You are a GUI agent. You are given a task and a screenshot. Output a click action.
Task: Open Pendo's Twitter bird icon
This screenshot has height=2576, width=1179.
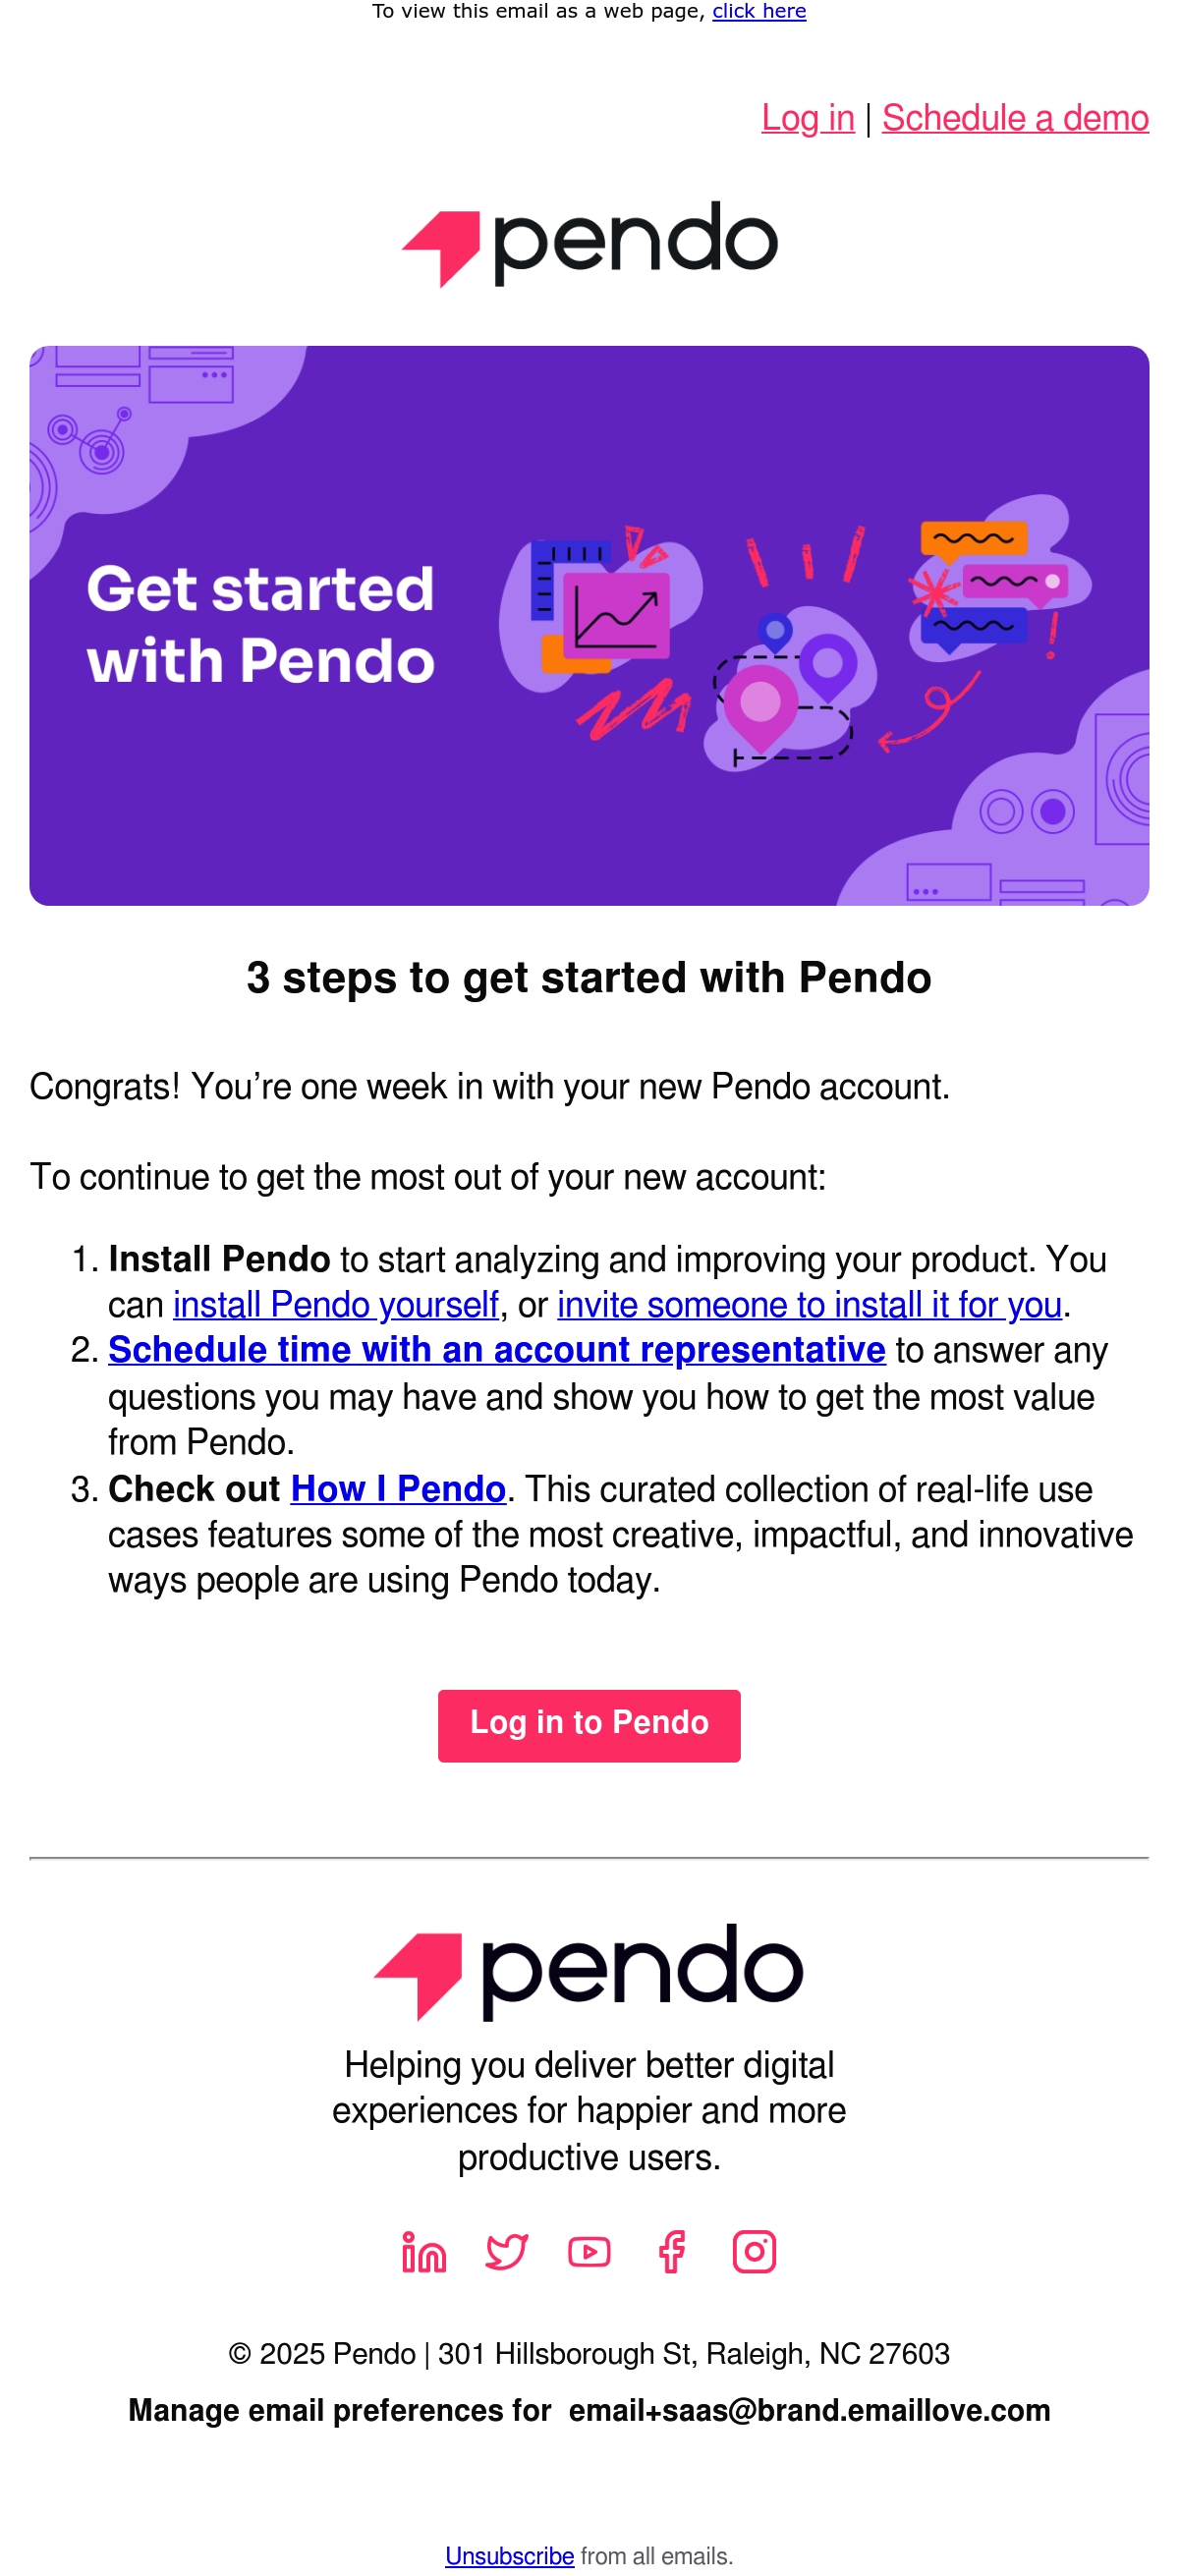click(x=506, y=2251)
